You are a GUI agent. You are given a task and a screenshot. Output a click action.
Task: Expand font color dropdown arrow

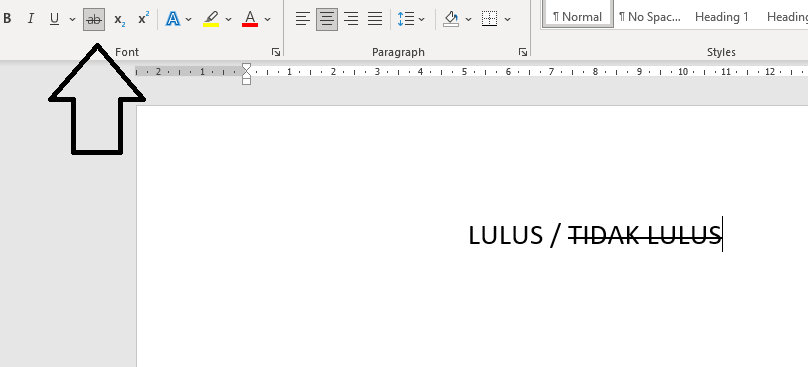(267, 20)
